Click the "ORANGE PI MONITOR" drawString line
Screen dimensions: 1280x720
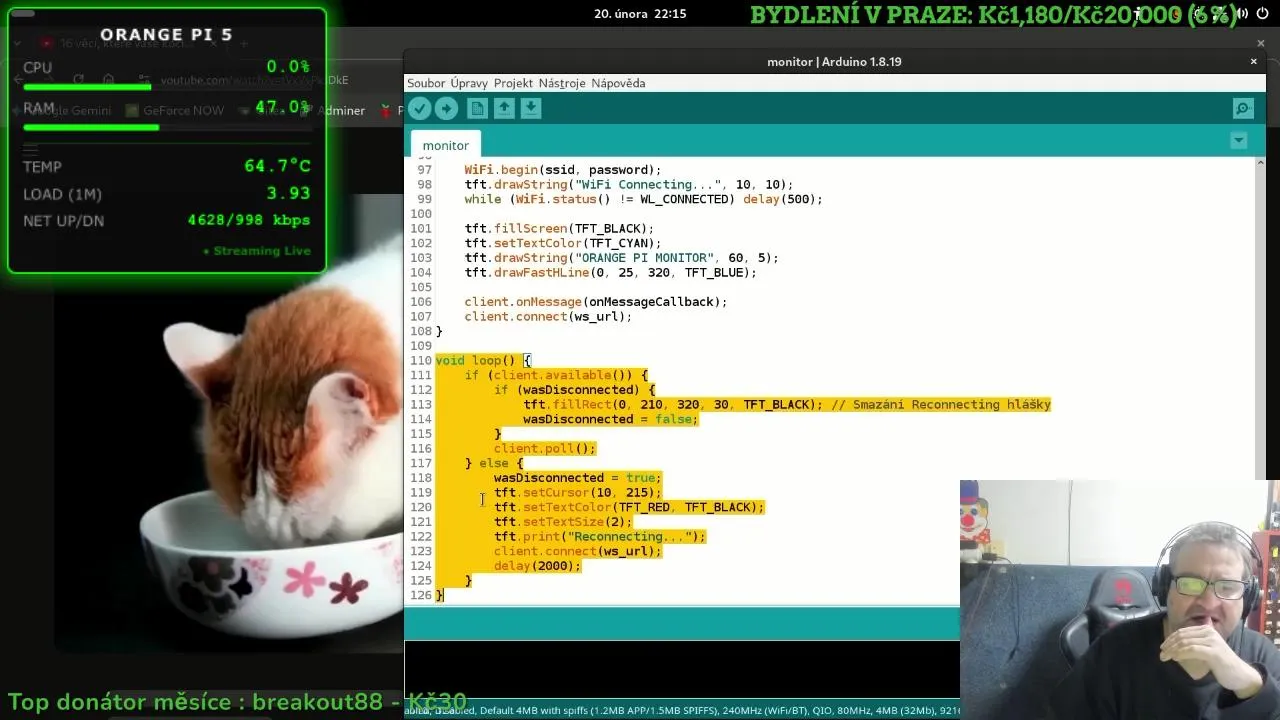click(621, 258)
